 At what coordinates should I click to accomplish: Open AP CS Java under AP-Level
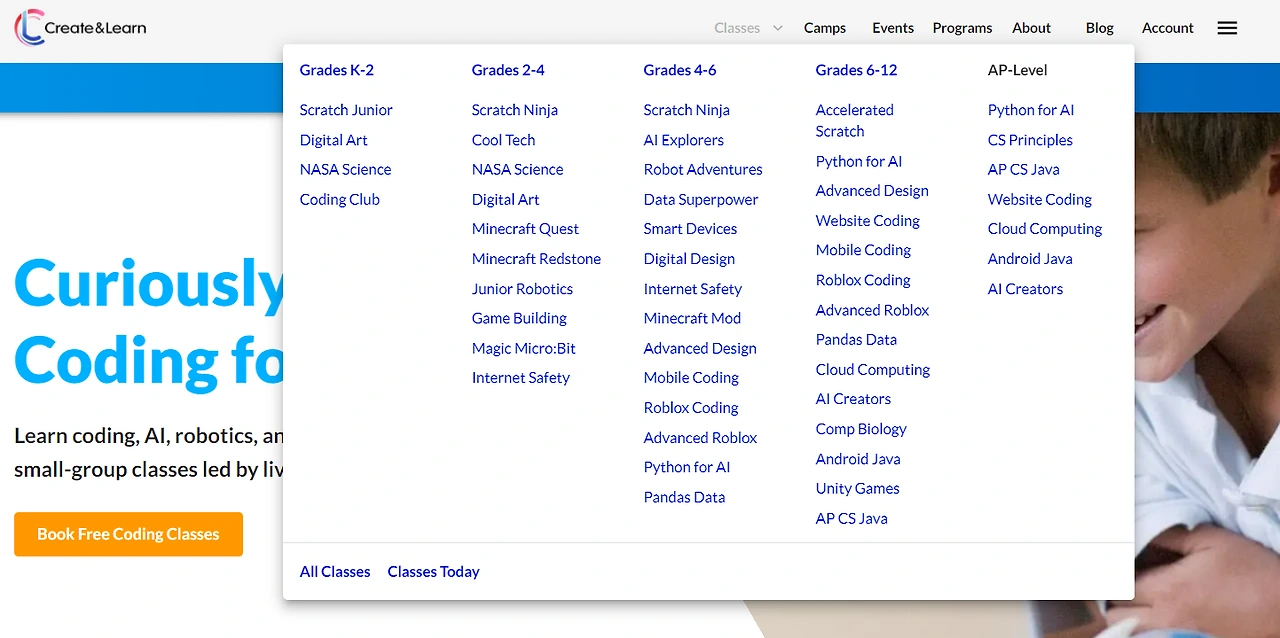pos(1024,170)
